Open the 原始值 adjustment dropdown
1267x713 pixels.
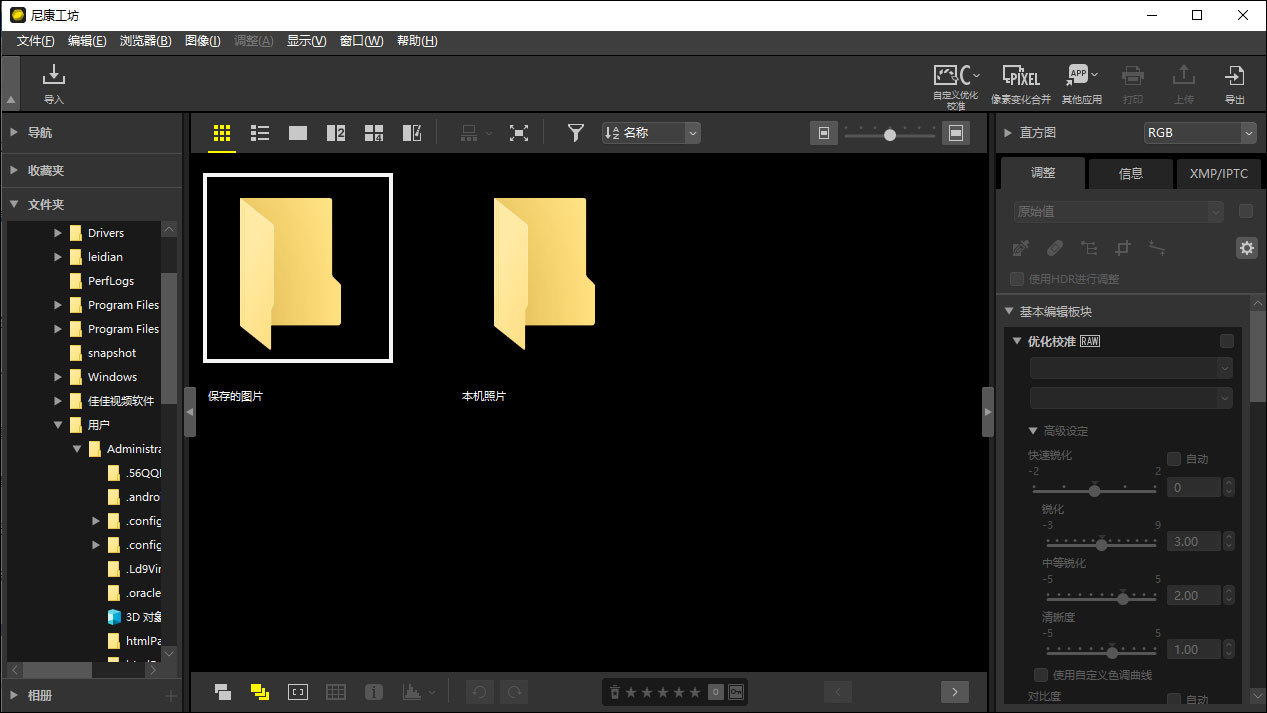pyautogui.click(x=1117, y=211)
